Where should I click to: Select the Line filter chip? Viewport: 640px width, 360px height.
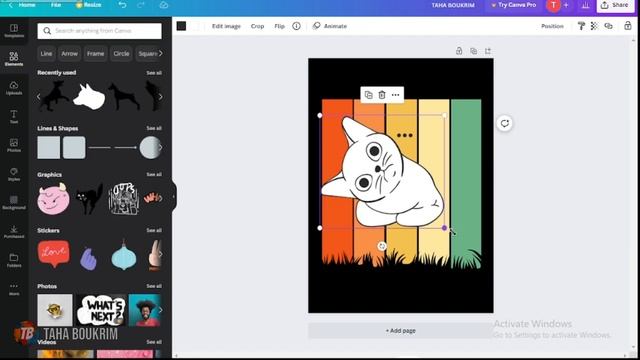click(x=46, y=53)
